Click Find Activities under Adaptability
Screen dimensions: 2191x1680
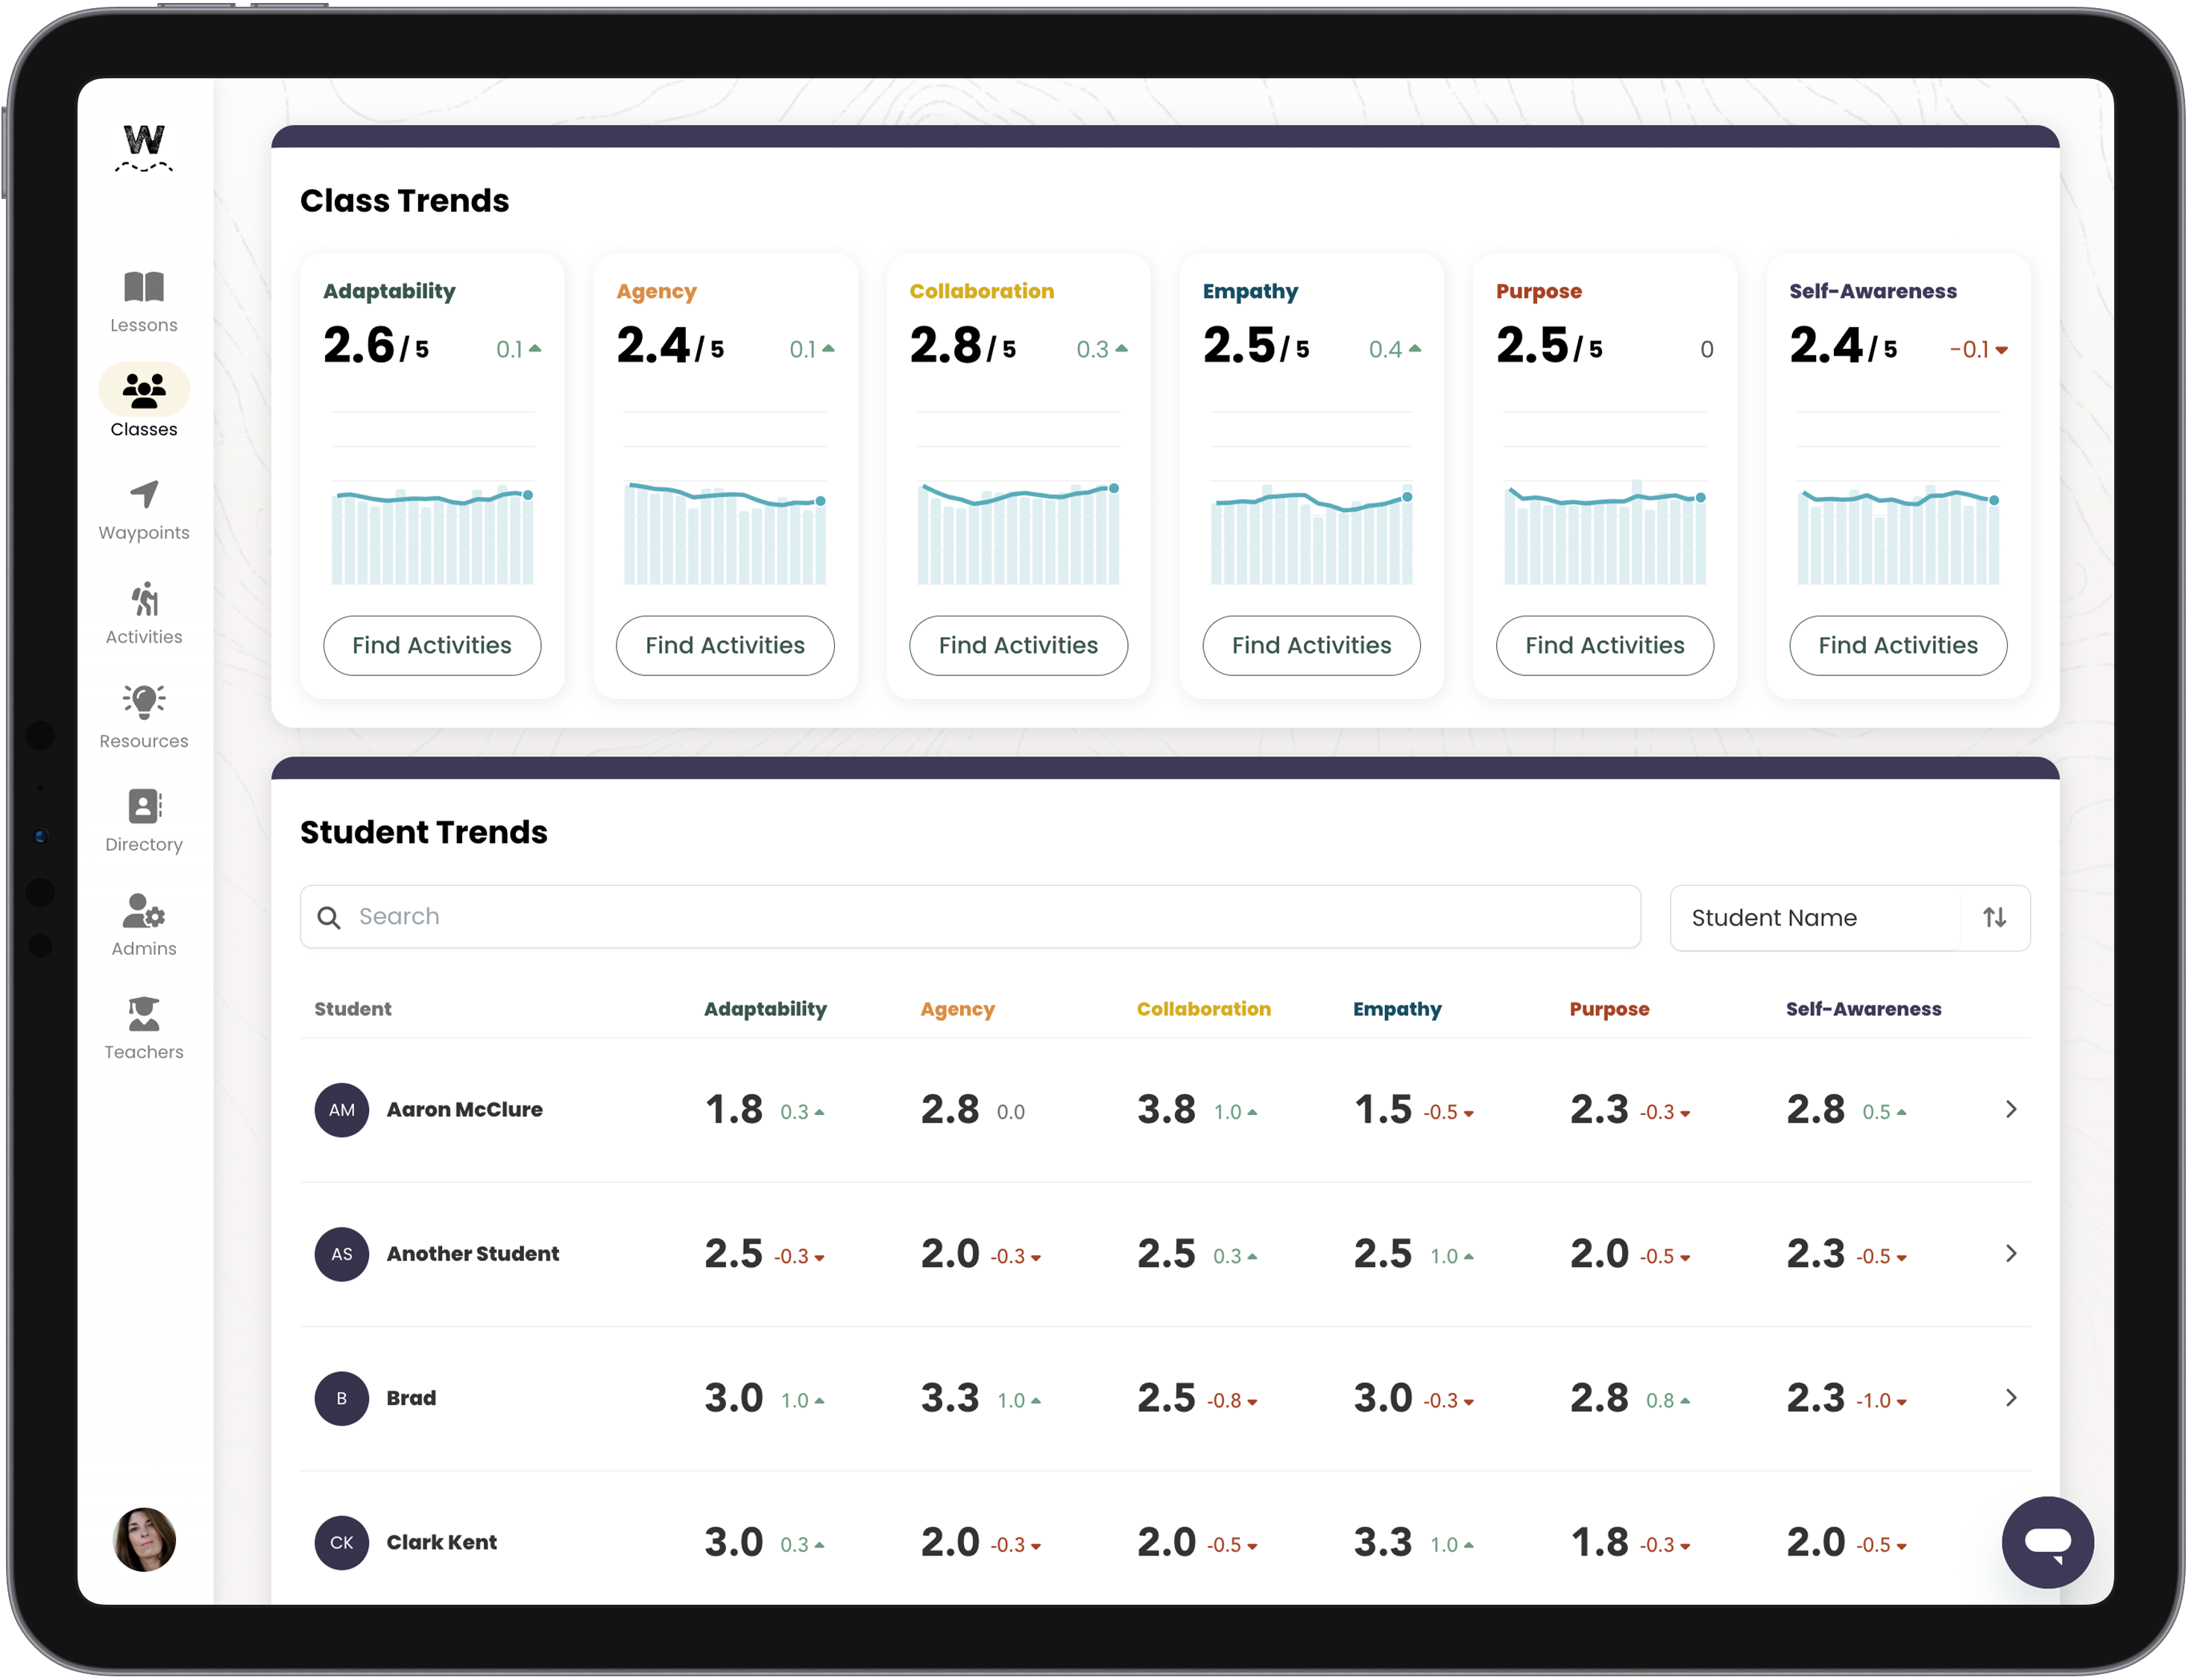point(432,645)
